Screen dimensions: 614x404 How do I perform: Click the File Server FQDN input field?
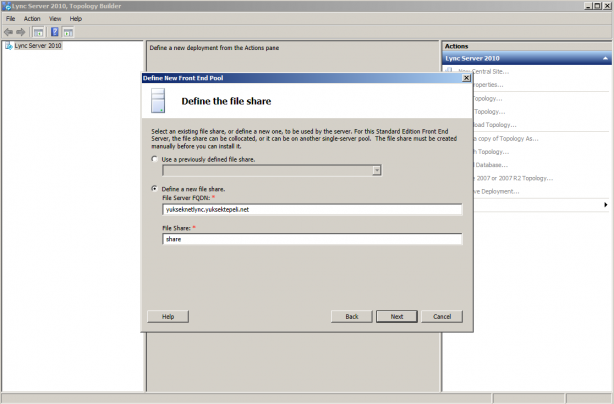pyautogui.click(x=312, y=209)
